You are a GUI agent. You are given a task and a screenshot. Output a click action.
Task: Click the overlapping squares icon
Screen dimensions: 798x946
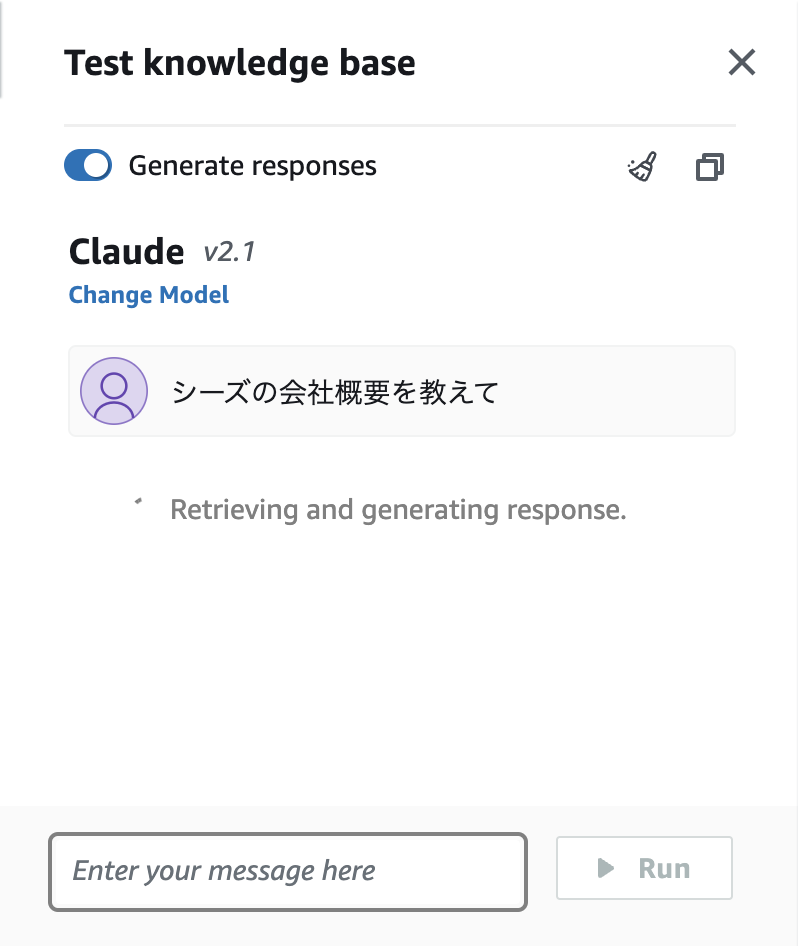[709, 167]
